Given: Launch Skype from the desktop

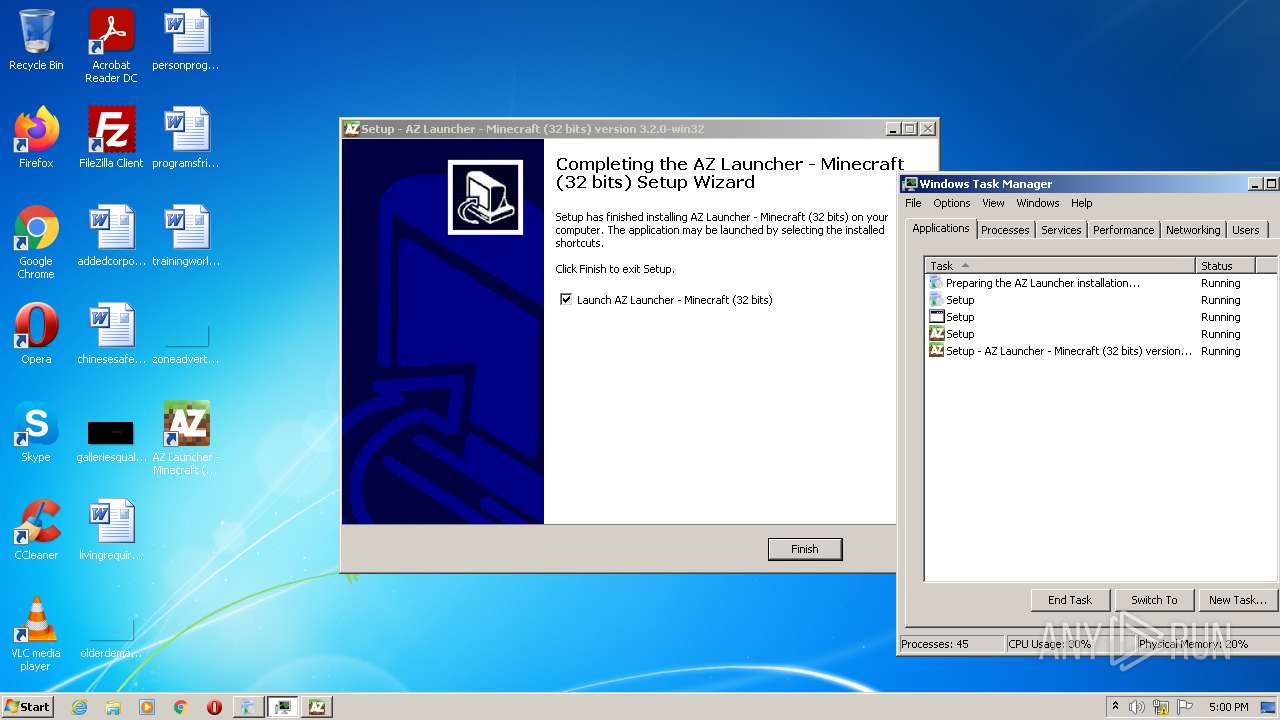Looking at the screenshot, I should click(36, 432).
